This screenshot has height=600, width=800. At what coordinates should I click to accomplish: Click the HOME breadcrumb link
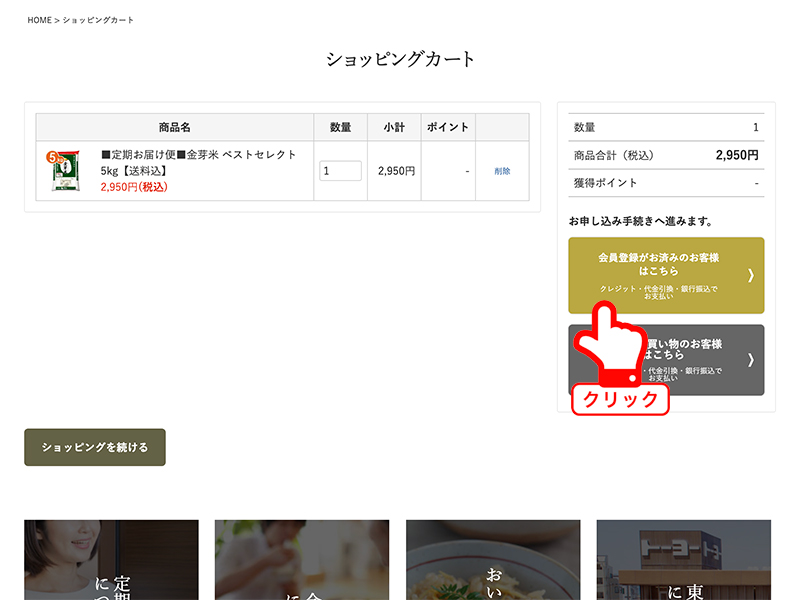39,20
